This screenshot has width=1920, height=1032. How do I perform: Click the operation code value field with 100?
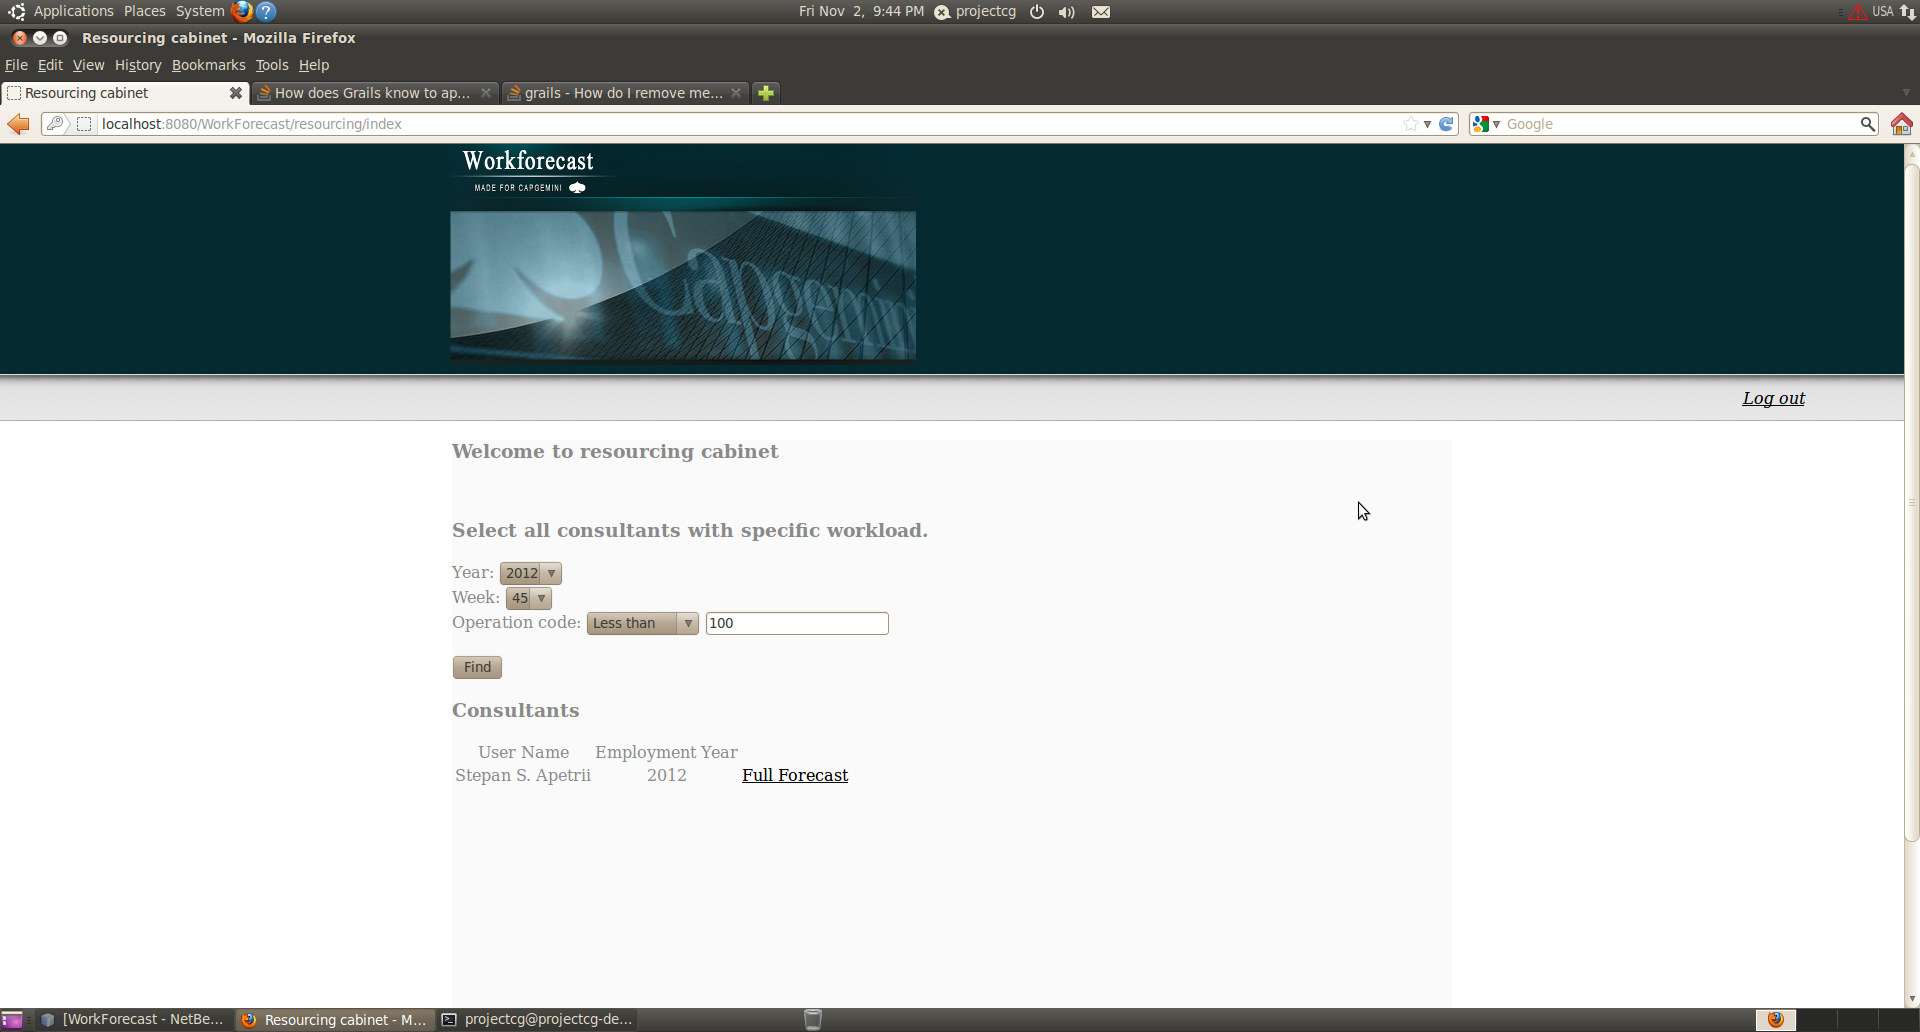click(x=797, y=623)
